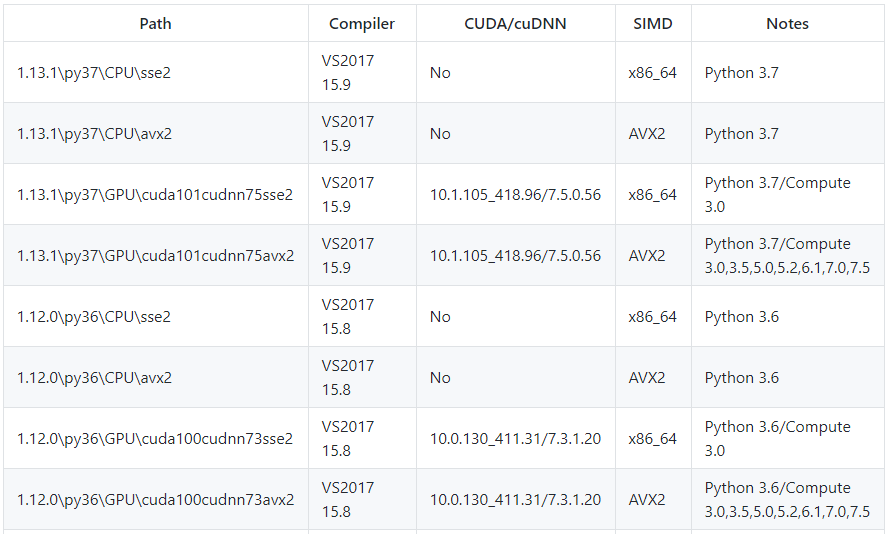This screenshot has height=534, width=889.
Task: Click CUDA version in the cuda101cudnn75sse2 row
Action: click(515, 195)
